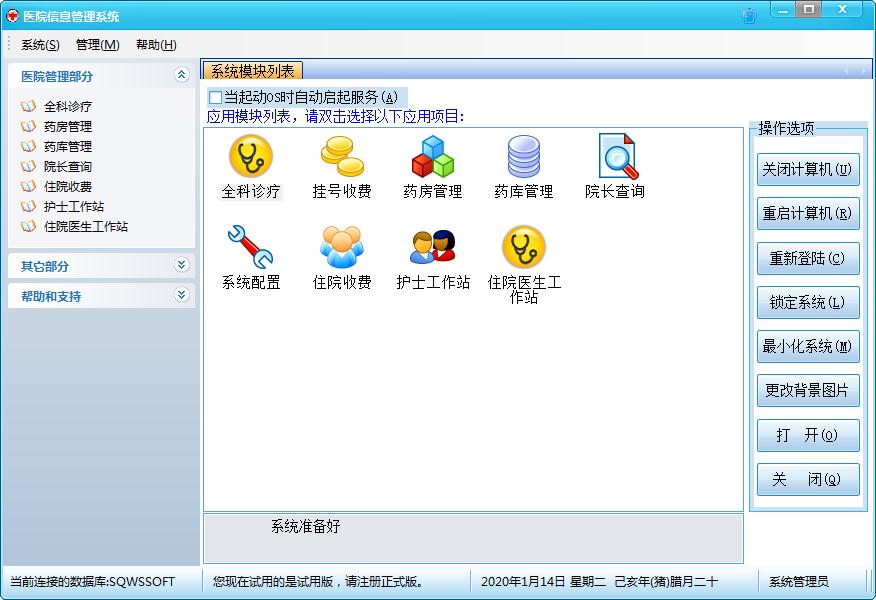Click the book icon beside sidebar 药库管理
The width and height of the screenshot is (876, 600).
click(x=28, y=146)
